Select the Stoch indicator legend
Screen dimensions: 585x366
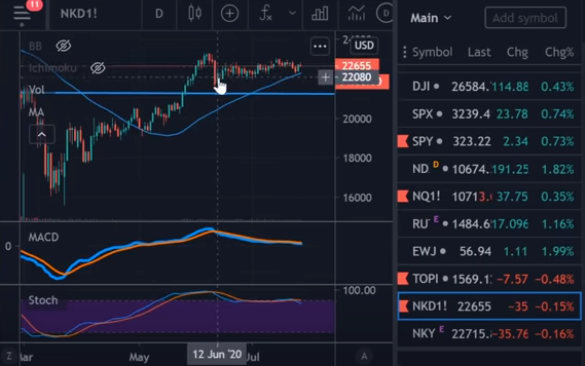[x=43, y=300]
